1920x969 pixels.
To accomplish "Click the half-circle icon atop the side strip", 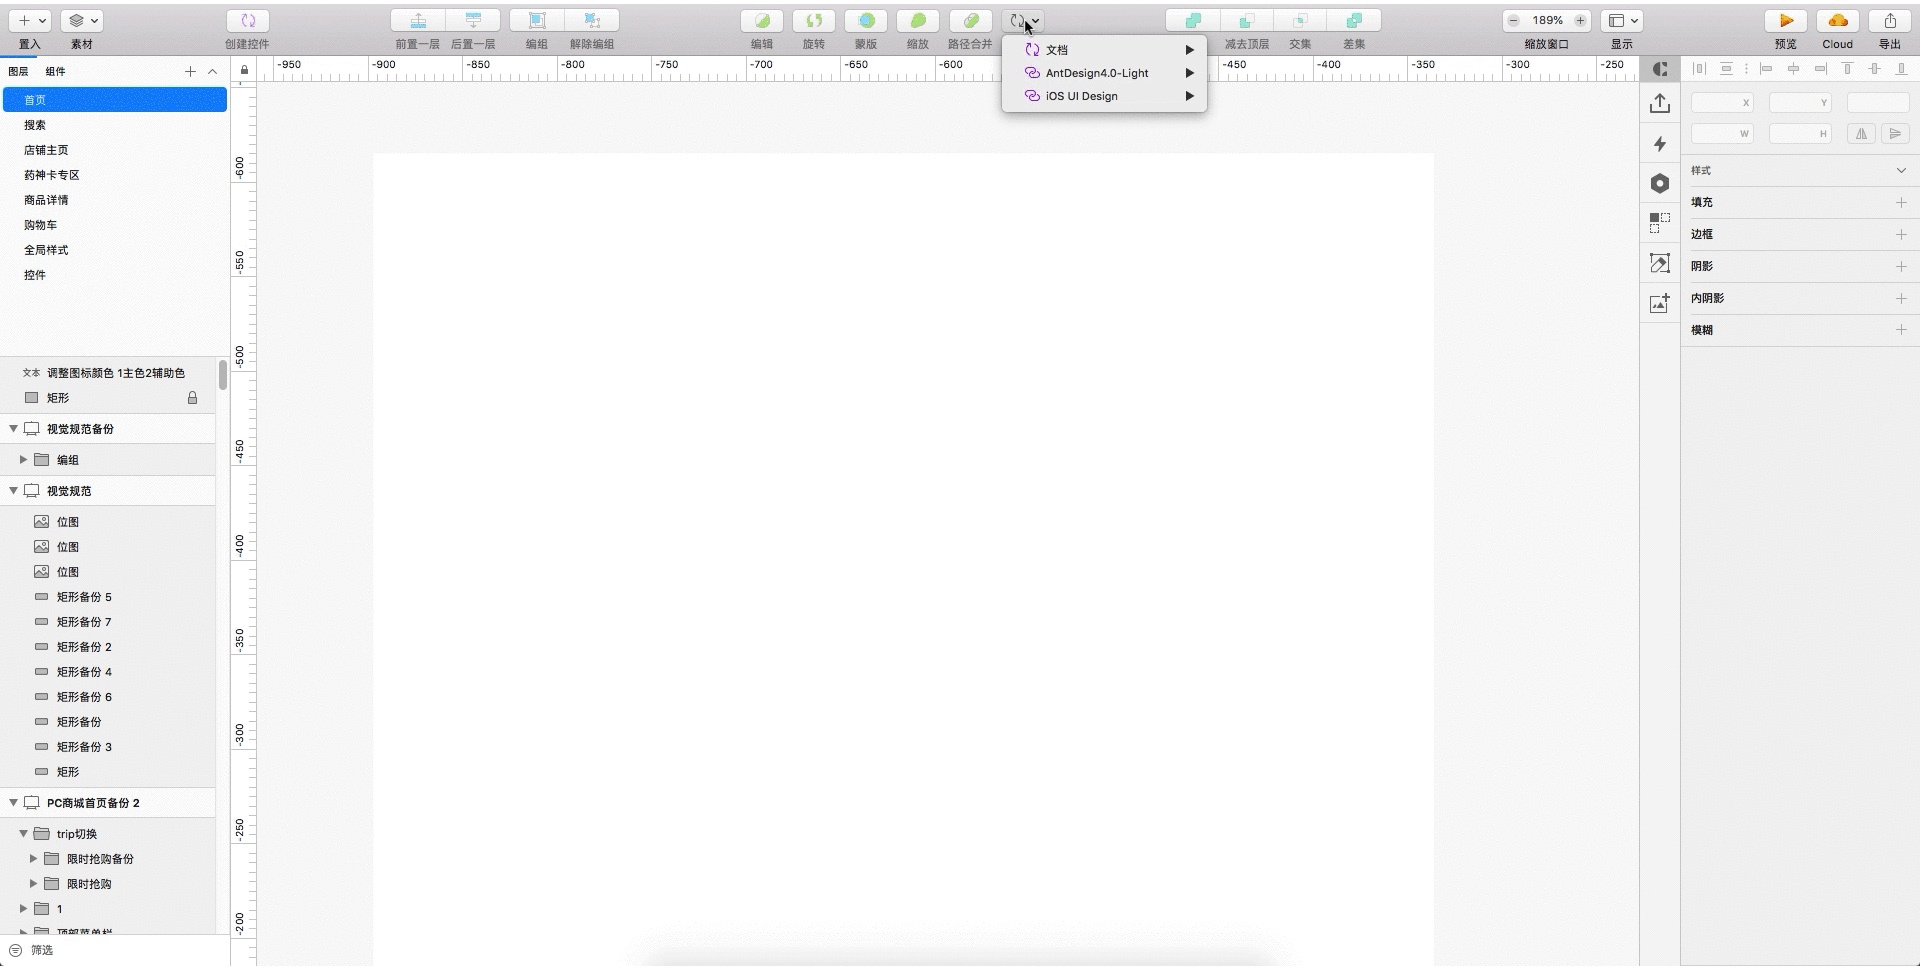I will point(1660,69).
